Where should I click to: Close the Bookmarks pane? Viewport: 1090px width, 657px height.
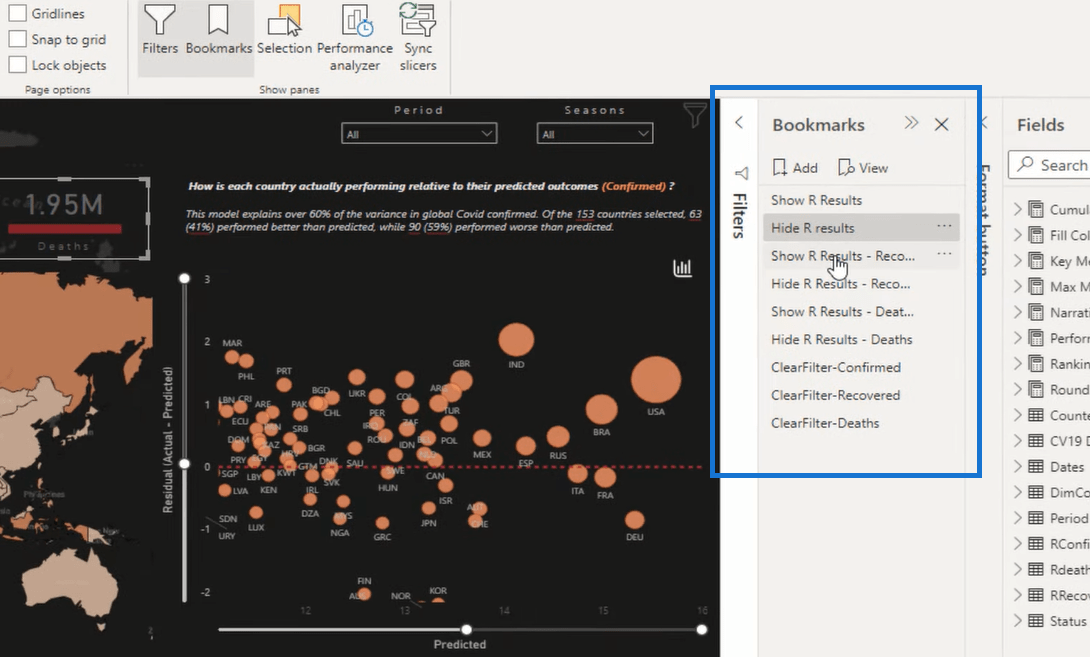click(x=942, y=124)
